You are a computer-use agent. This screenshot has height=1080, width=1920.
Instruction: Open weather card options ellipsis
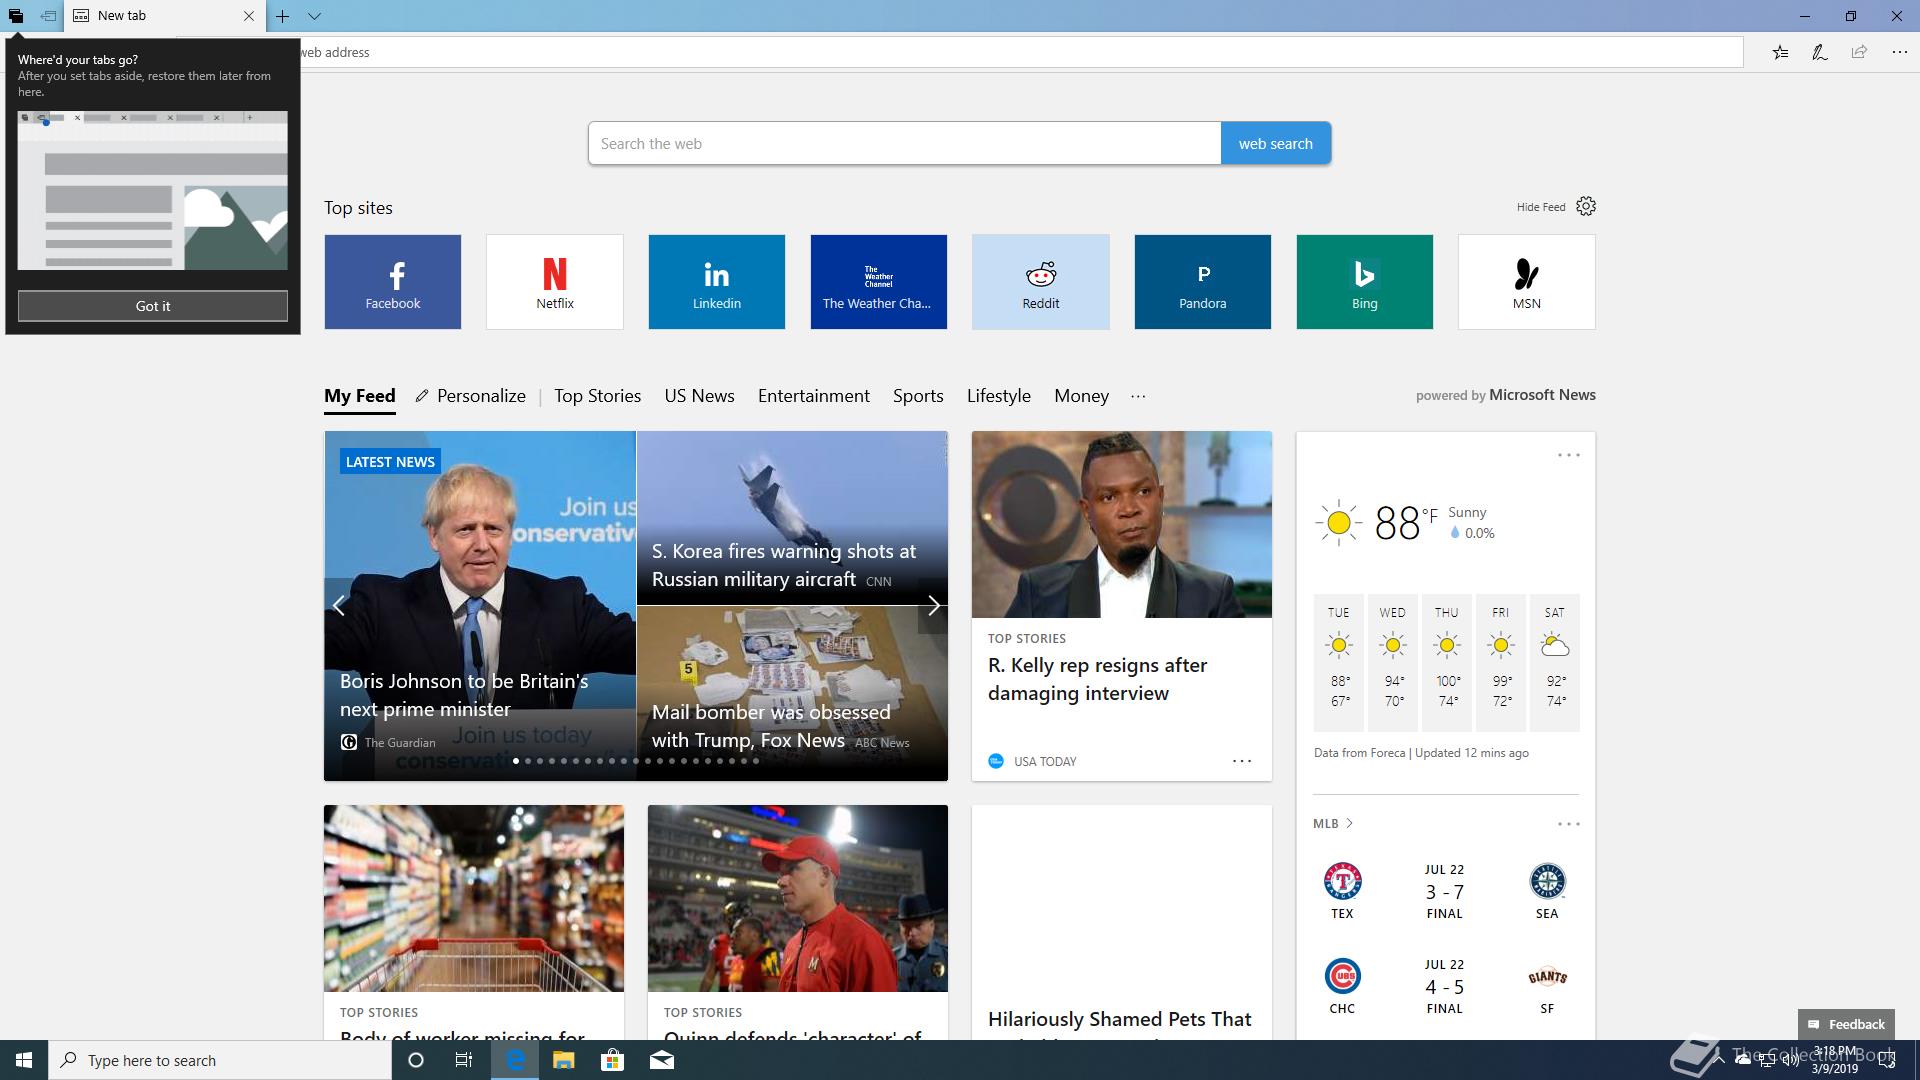point(1568,455)
